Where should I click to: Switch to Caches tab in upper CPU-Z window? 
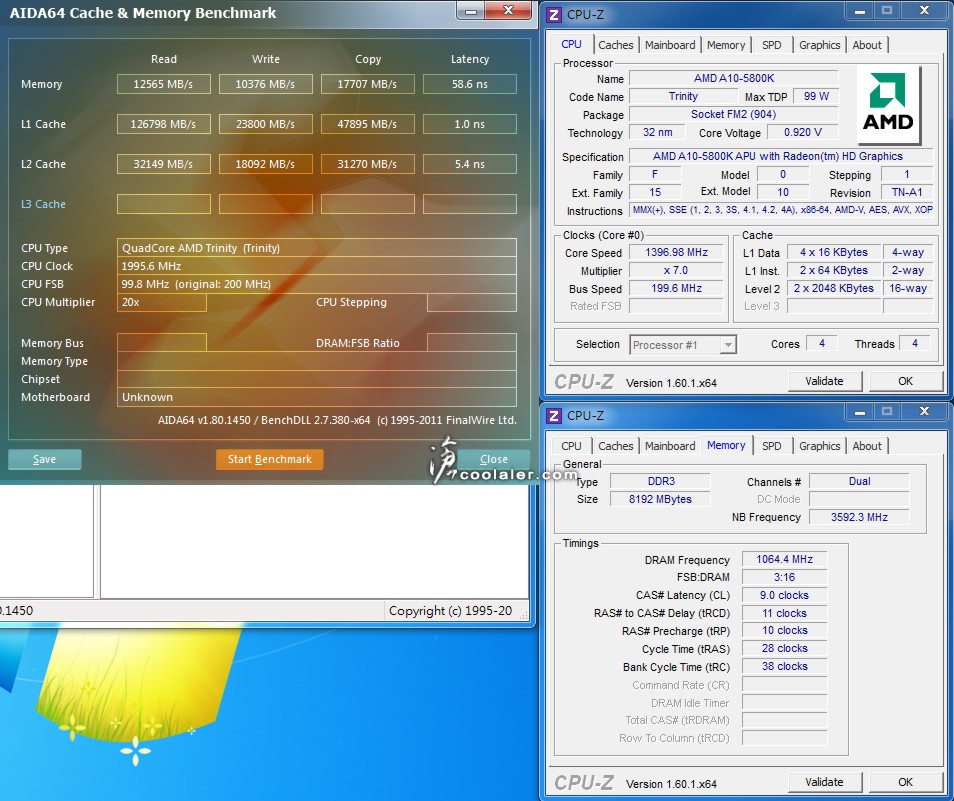[x=615, y=45]
